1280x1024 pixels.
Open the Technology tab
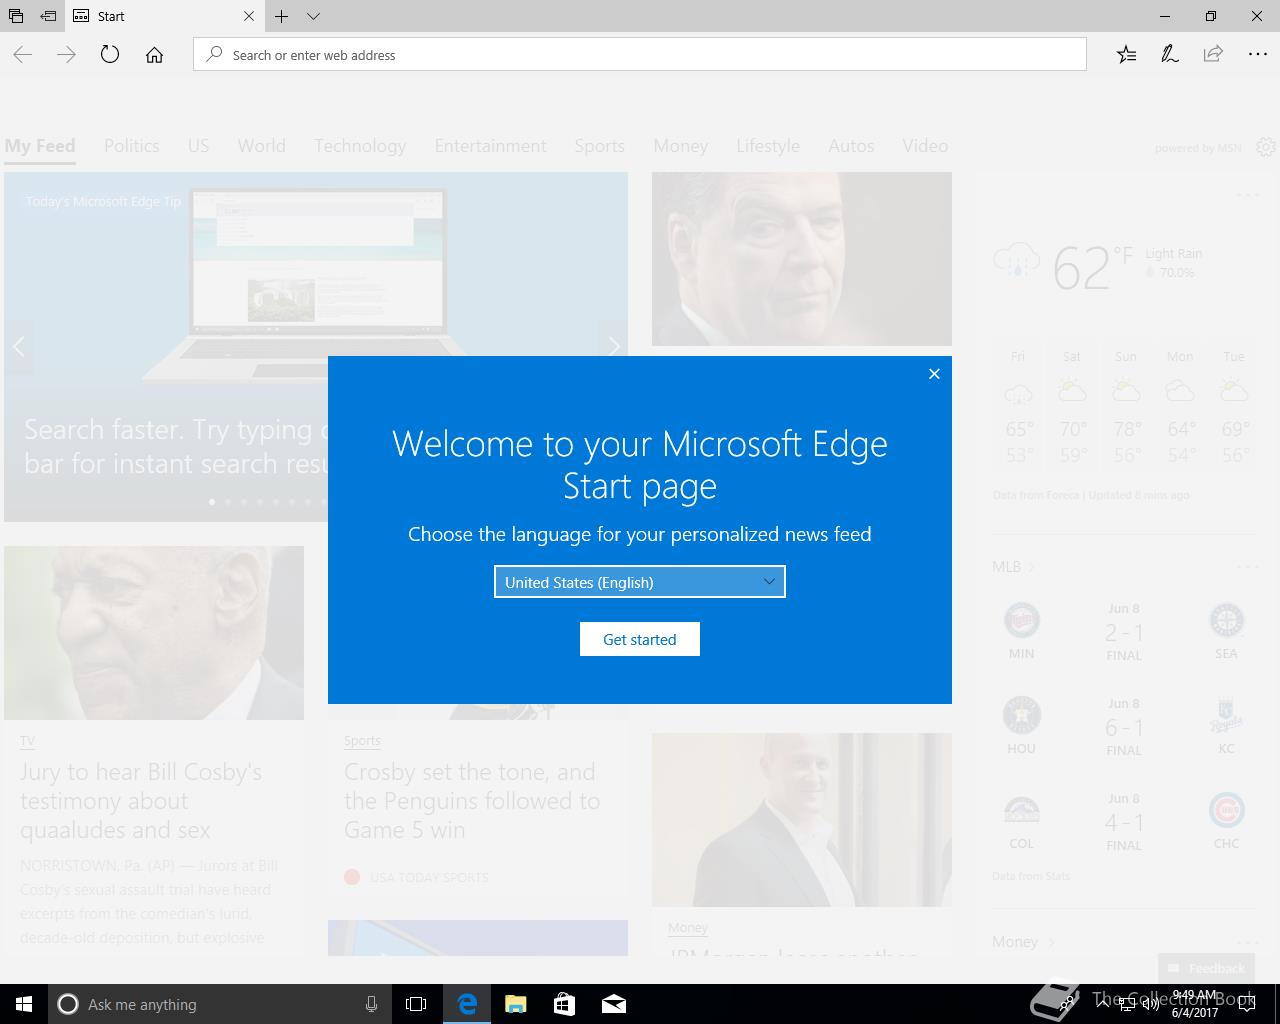pyautogui.click(x=360, y=146)
